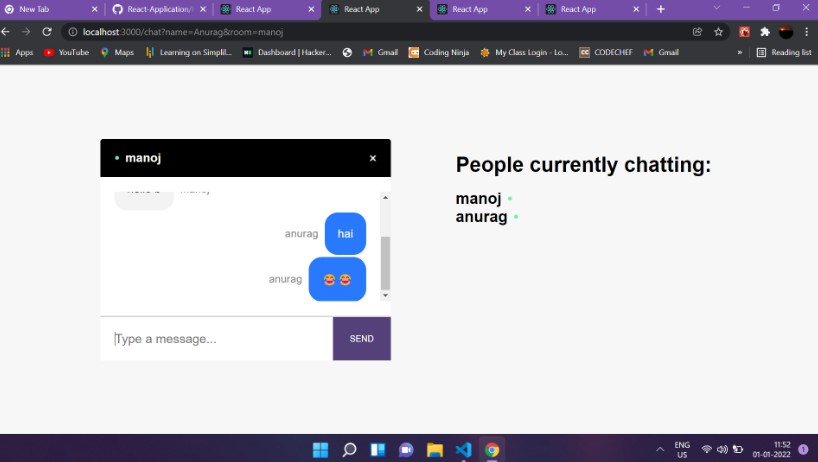818x462 pixels.
Task: Open the tab search dropdown
Action: click(717, 8)
